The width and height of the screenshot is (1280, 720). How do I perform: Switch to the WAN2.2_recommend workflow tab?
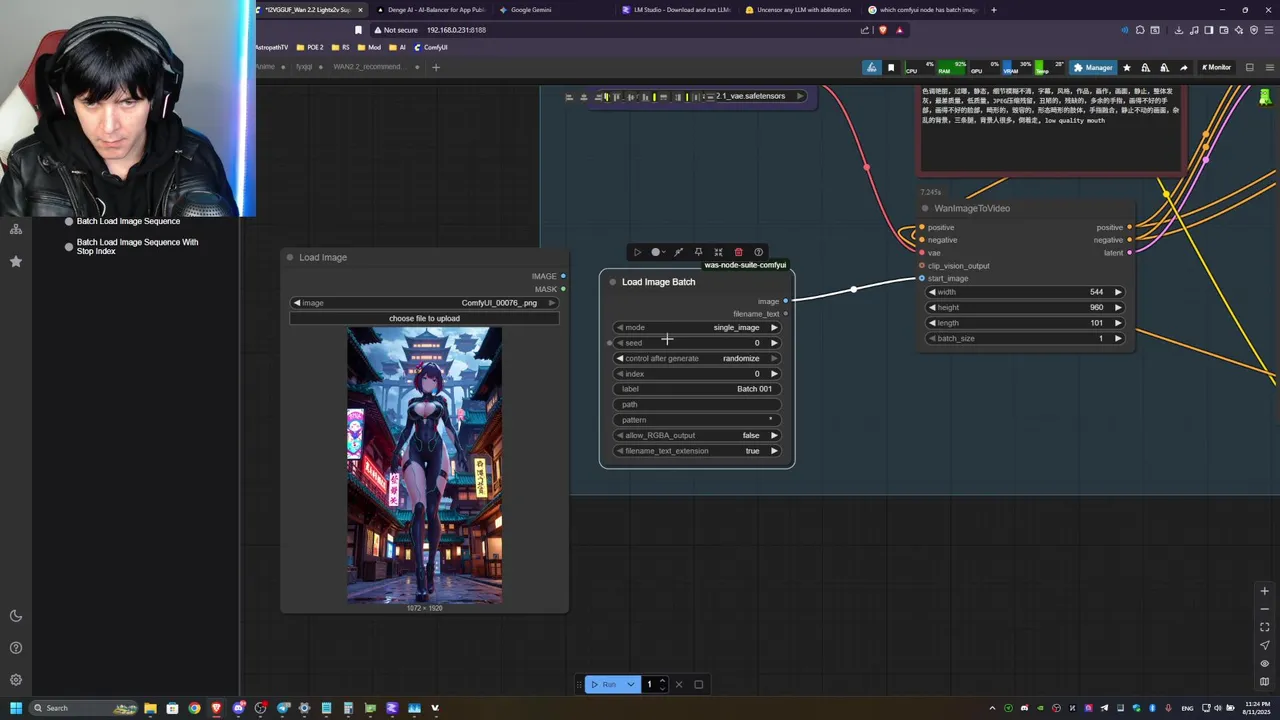coord(366,67)
